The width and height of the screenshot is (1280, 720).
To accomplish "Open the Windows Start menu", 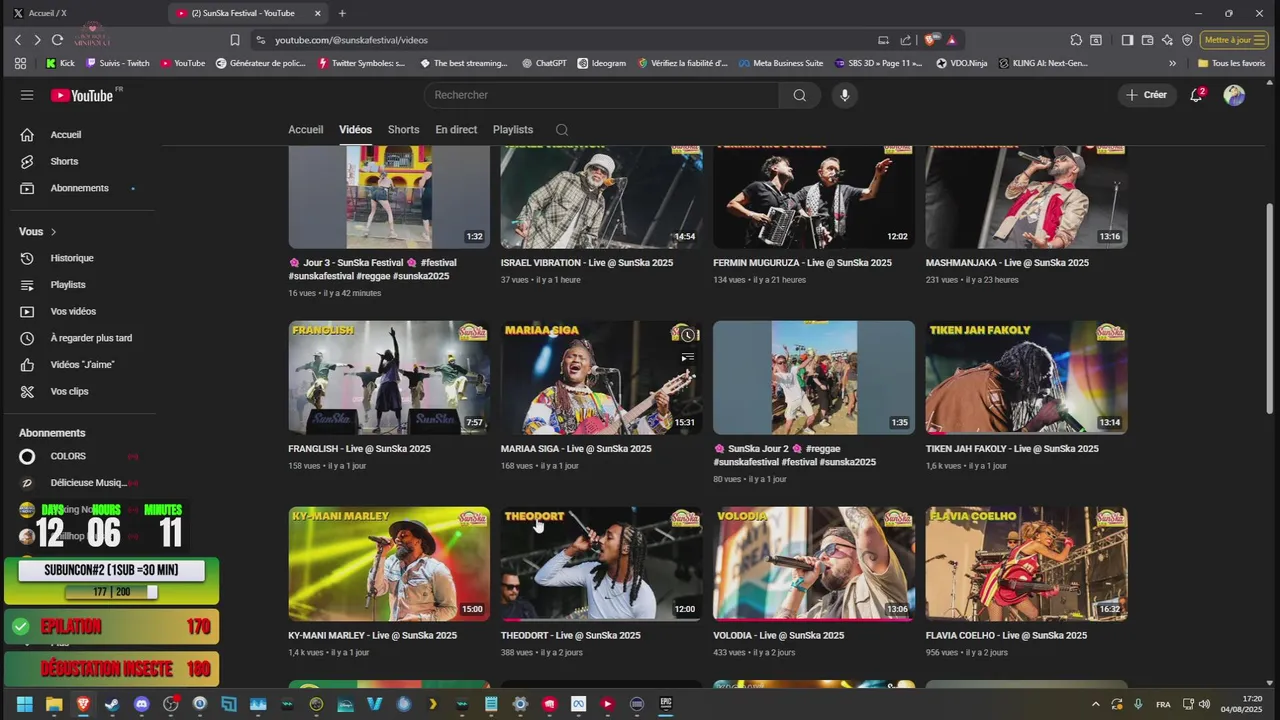I will [25, 704].
